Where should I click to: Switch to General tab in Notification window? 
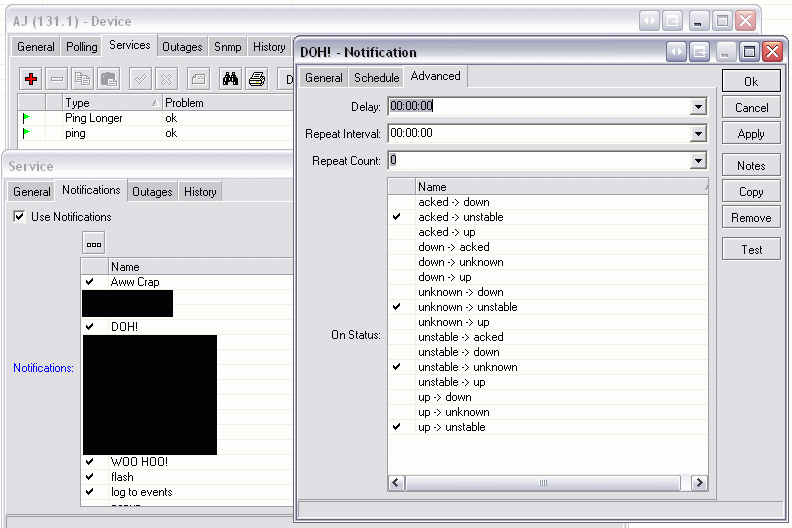coord(324,78)
